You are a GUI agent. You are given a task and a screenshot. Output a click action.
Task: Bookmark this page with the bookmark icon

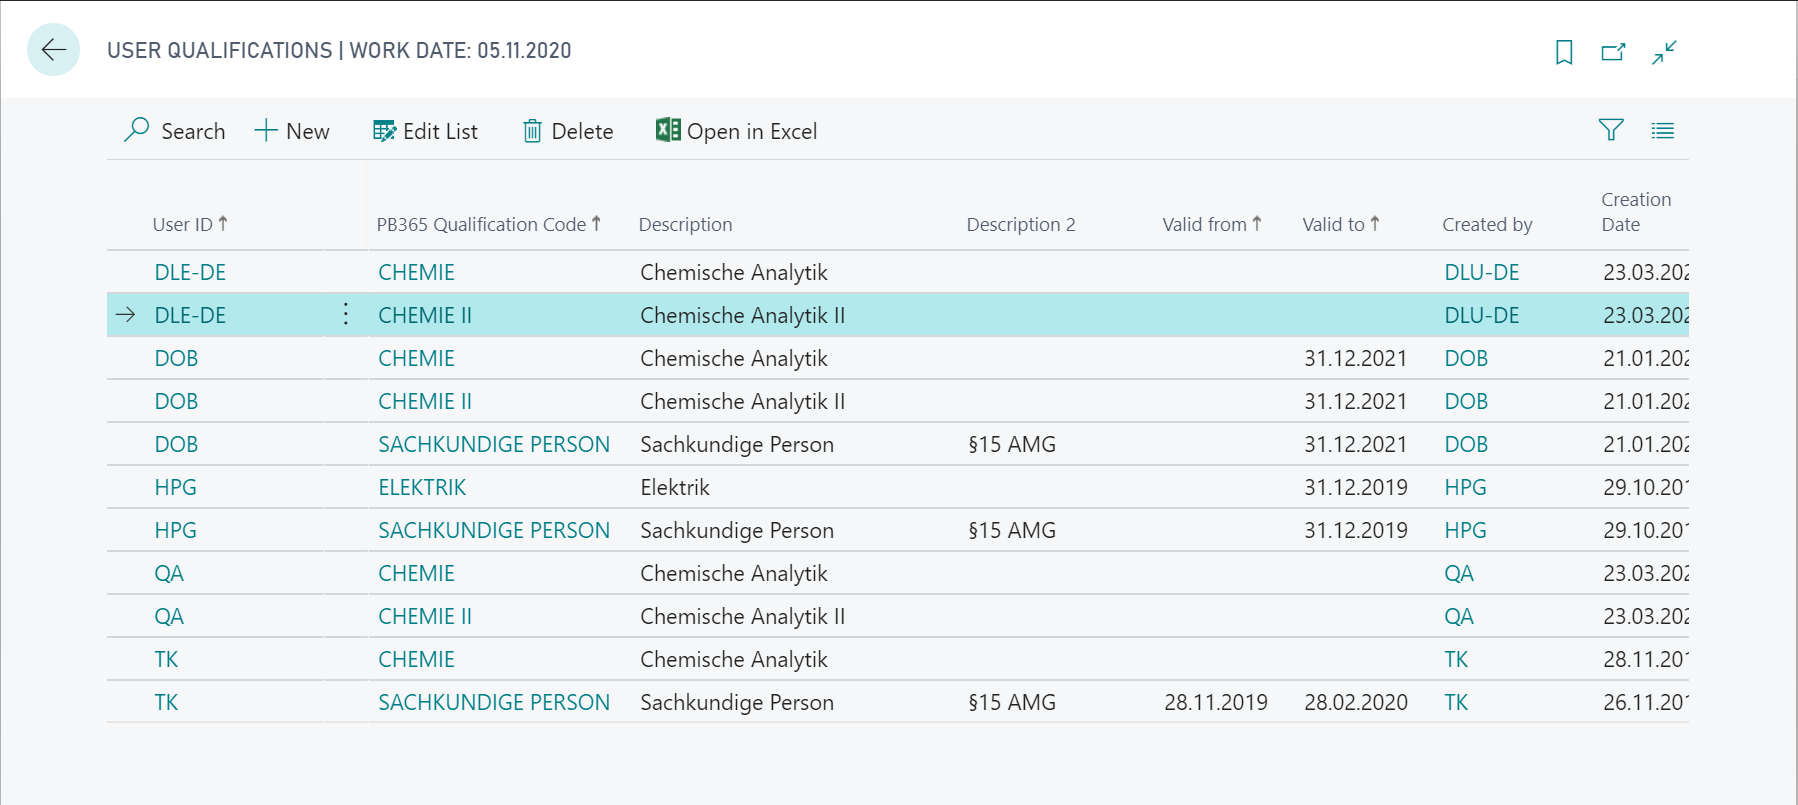[x=1564, y=52]
